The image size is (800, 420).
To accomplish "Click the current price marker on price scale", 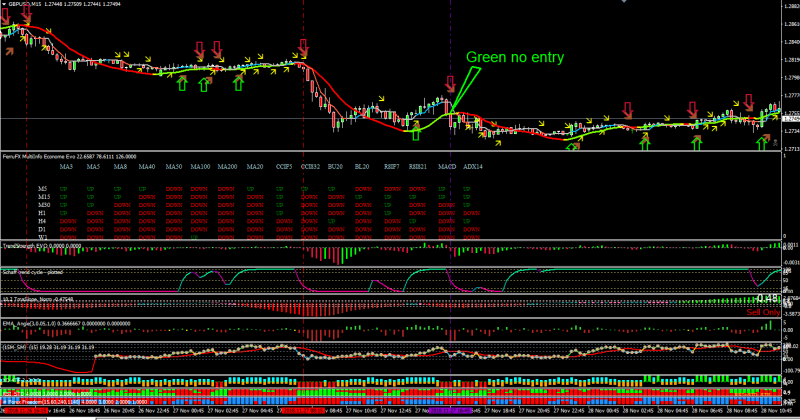I will (x=790, y=119).
